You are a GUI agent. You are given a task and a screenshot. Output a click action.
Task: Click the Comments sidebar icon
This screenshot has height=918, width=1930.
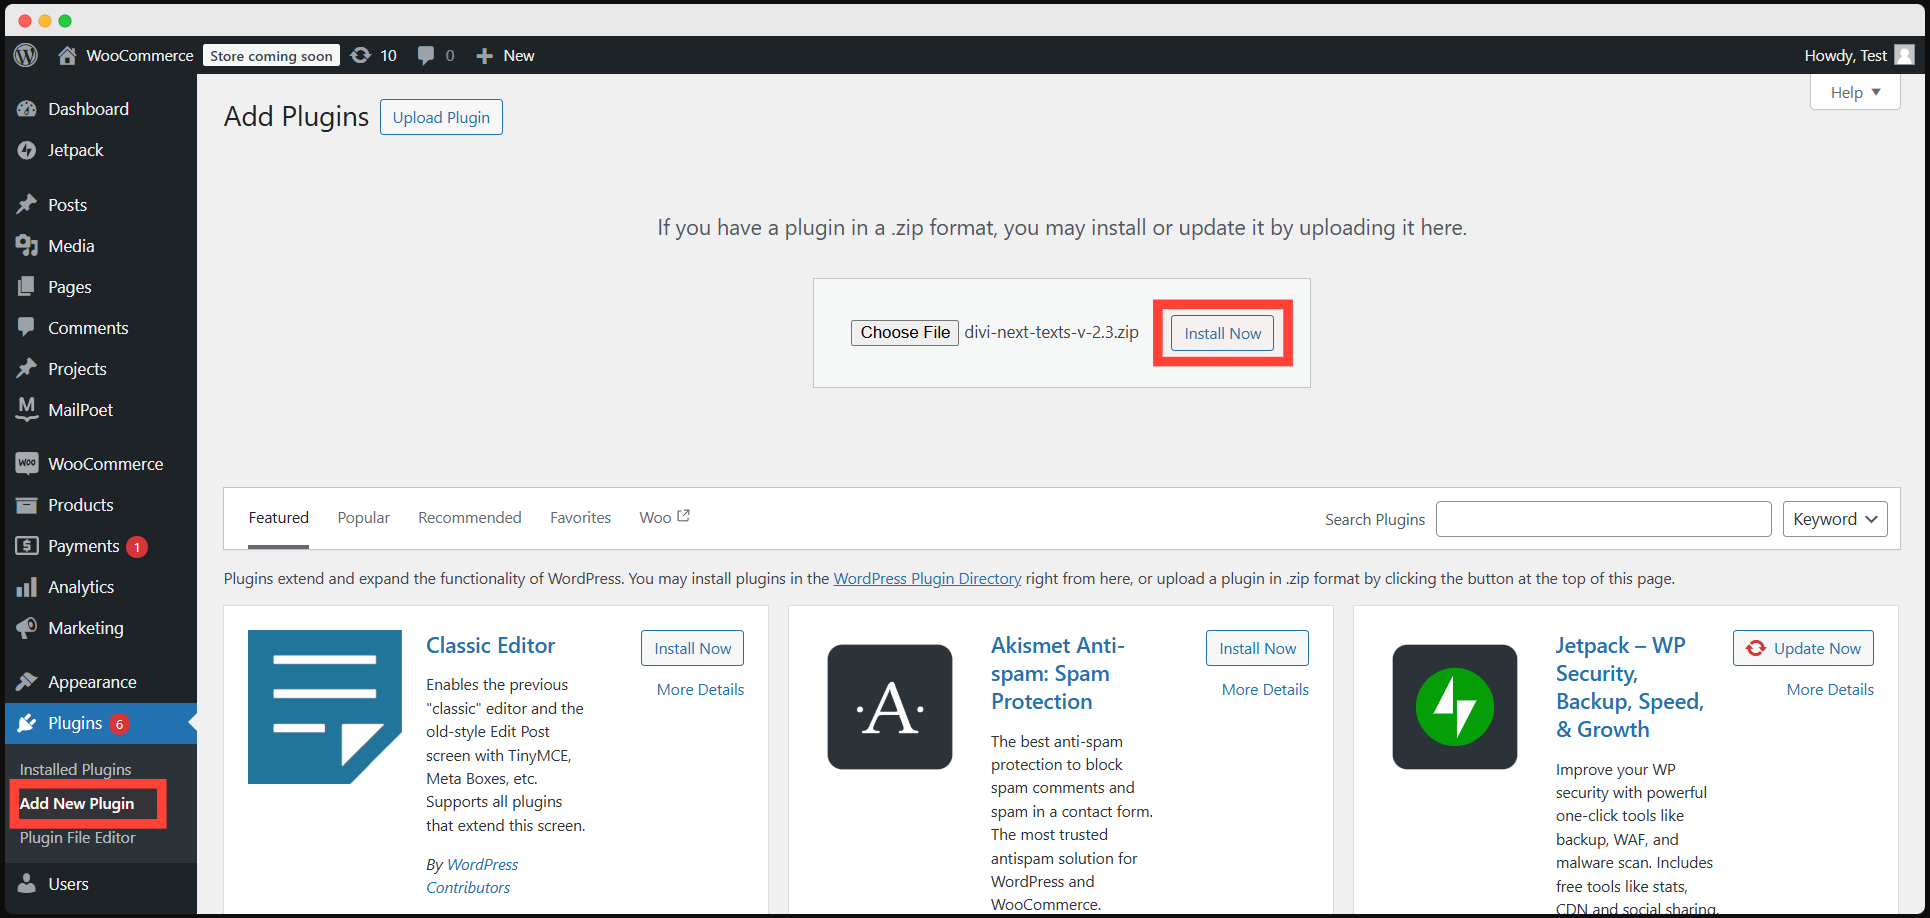[x=27, y=327]
